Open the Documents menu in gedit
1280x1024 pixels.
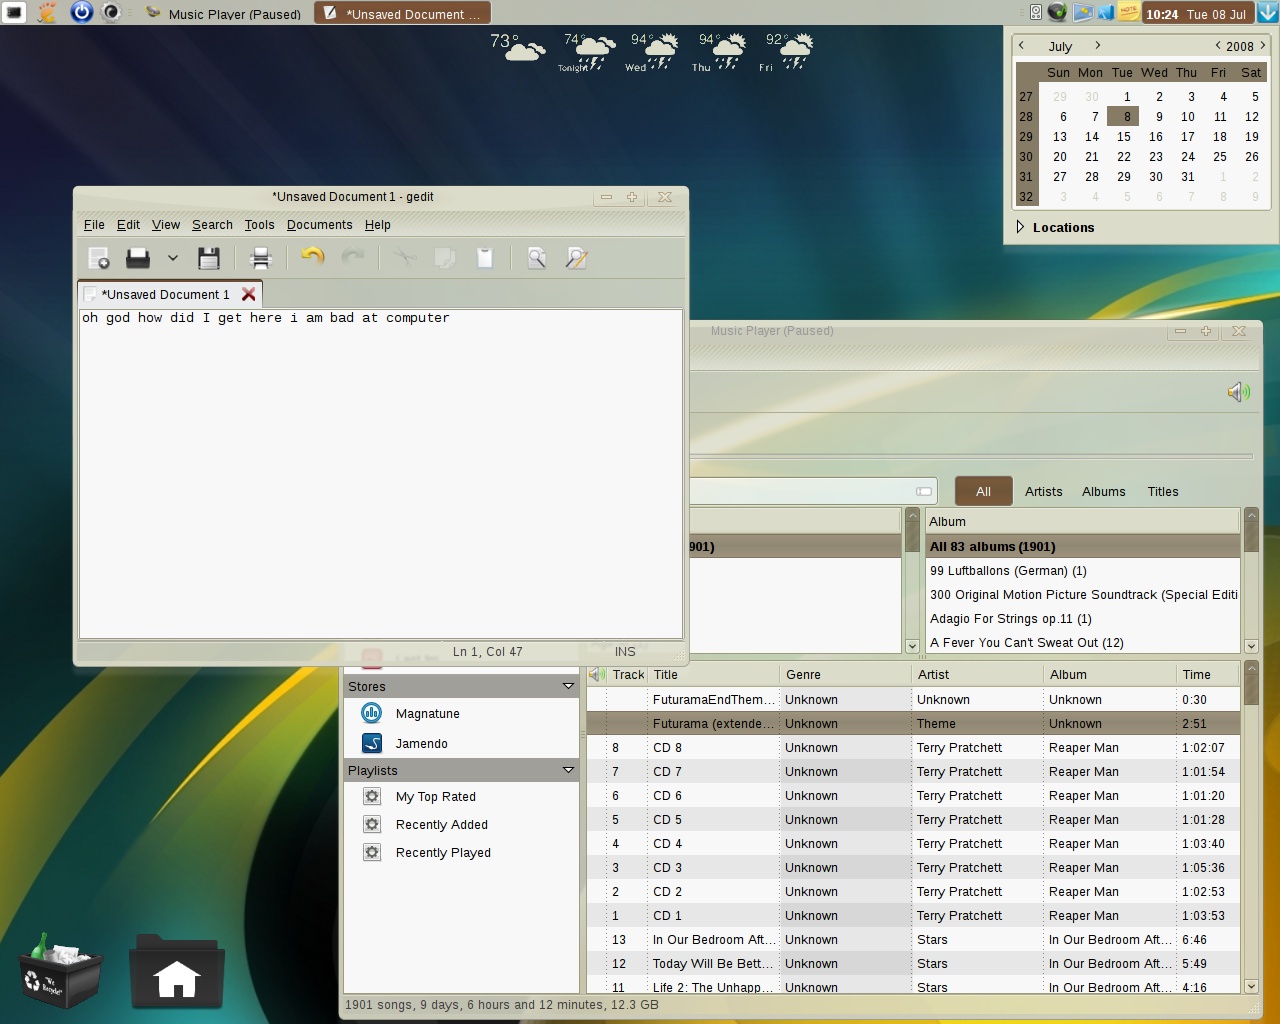pos(319,225)
